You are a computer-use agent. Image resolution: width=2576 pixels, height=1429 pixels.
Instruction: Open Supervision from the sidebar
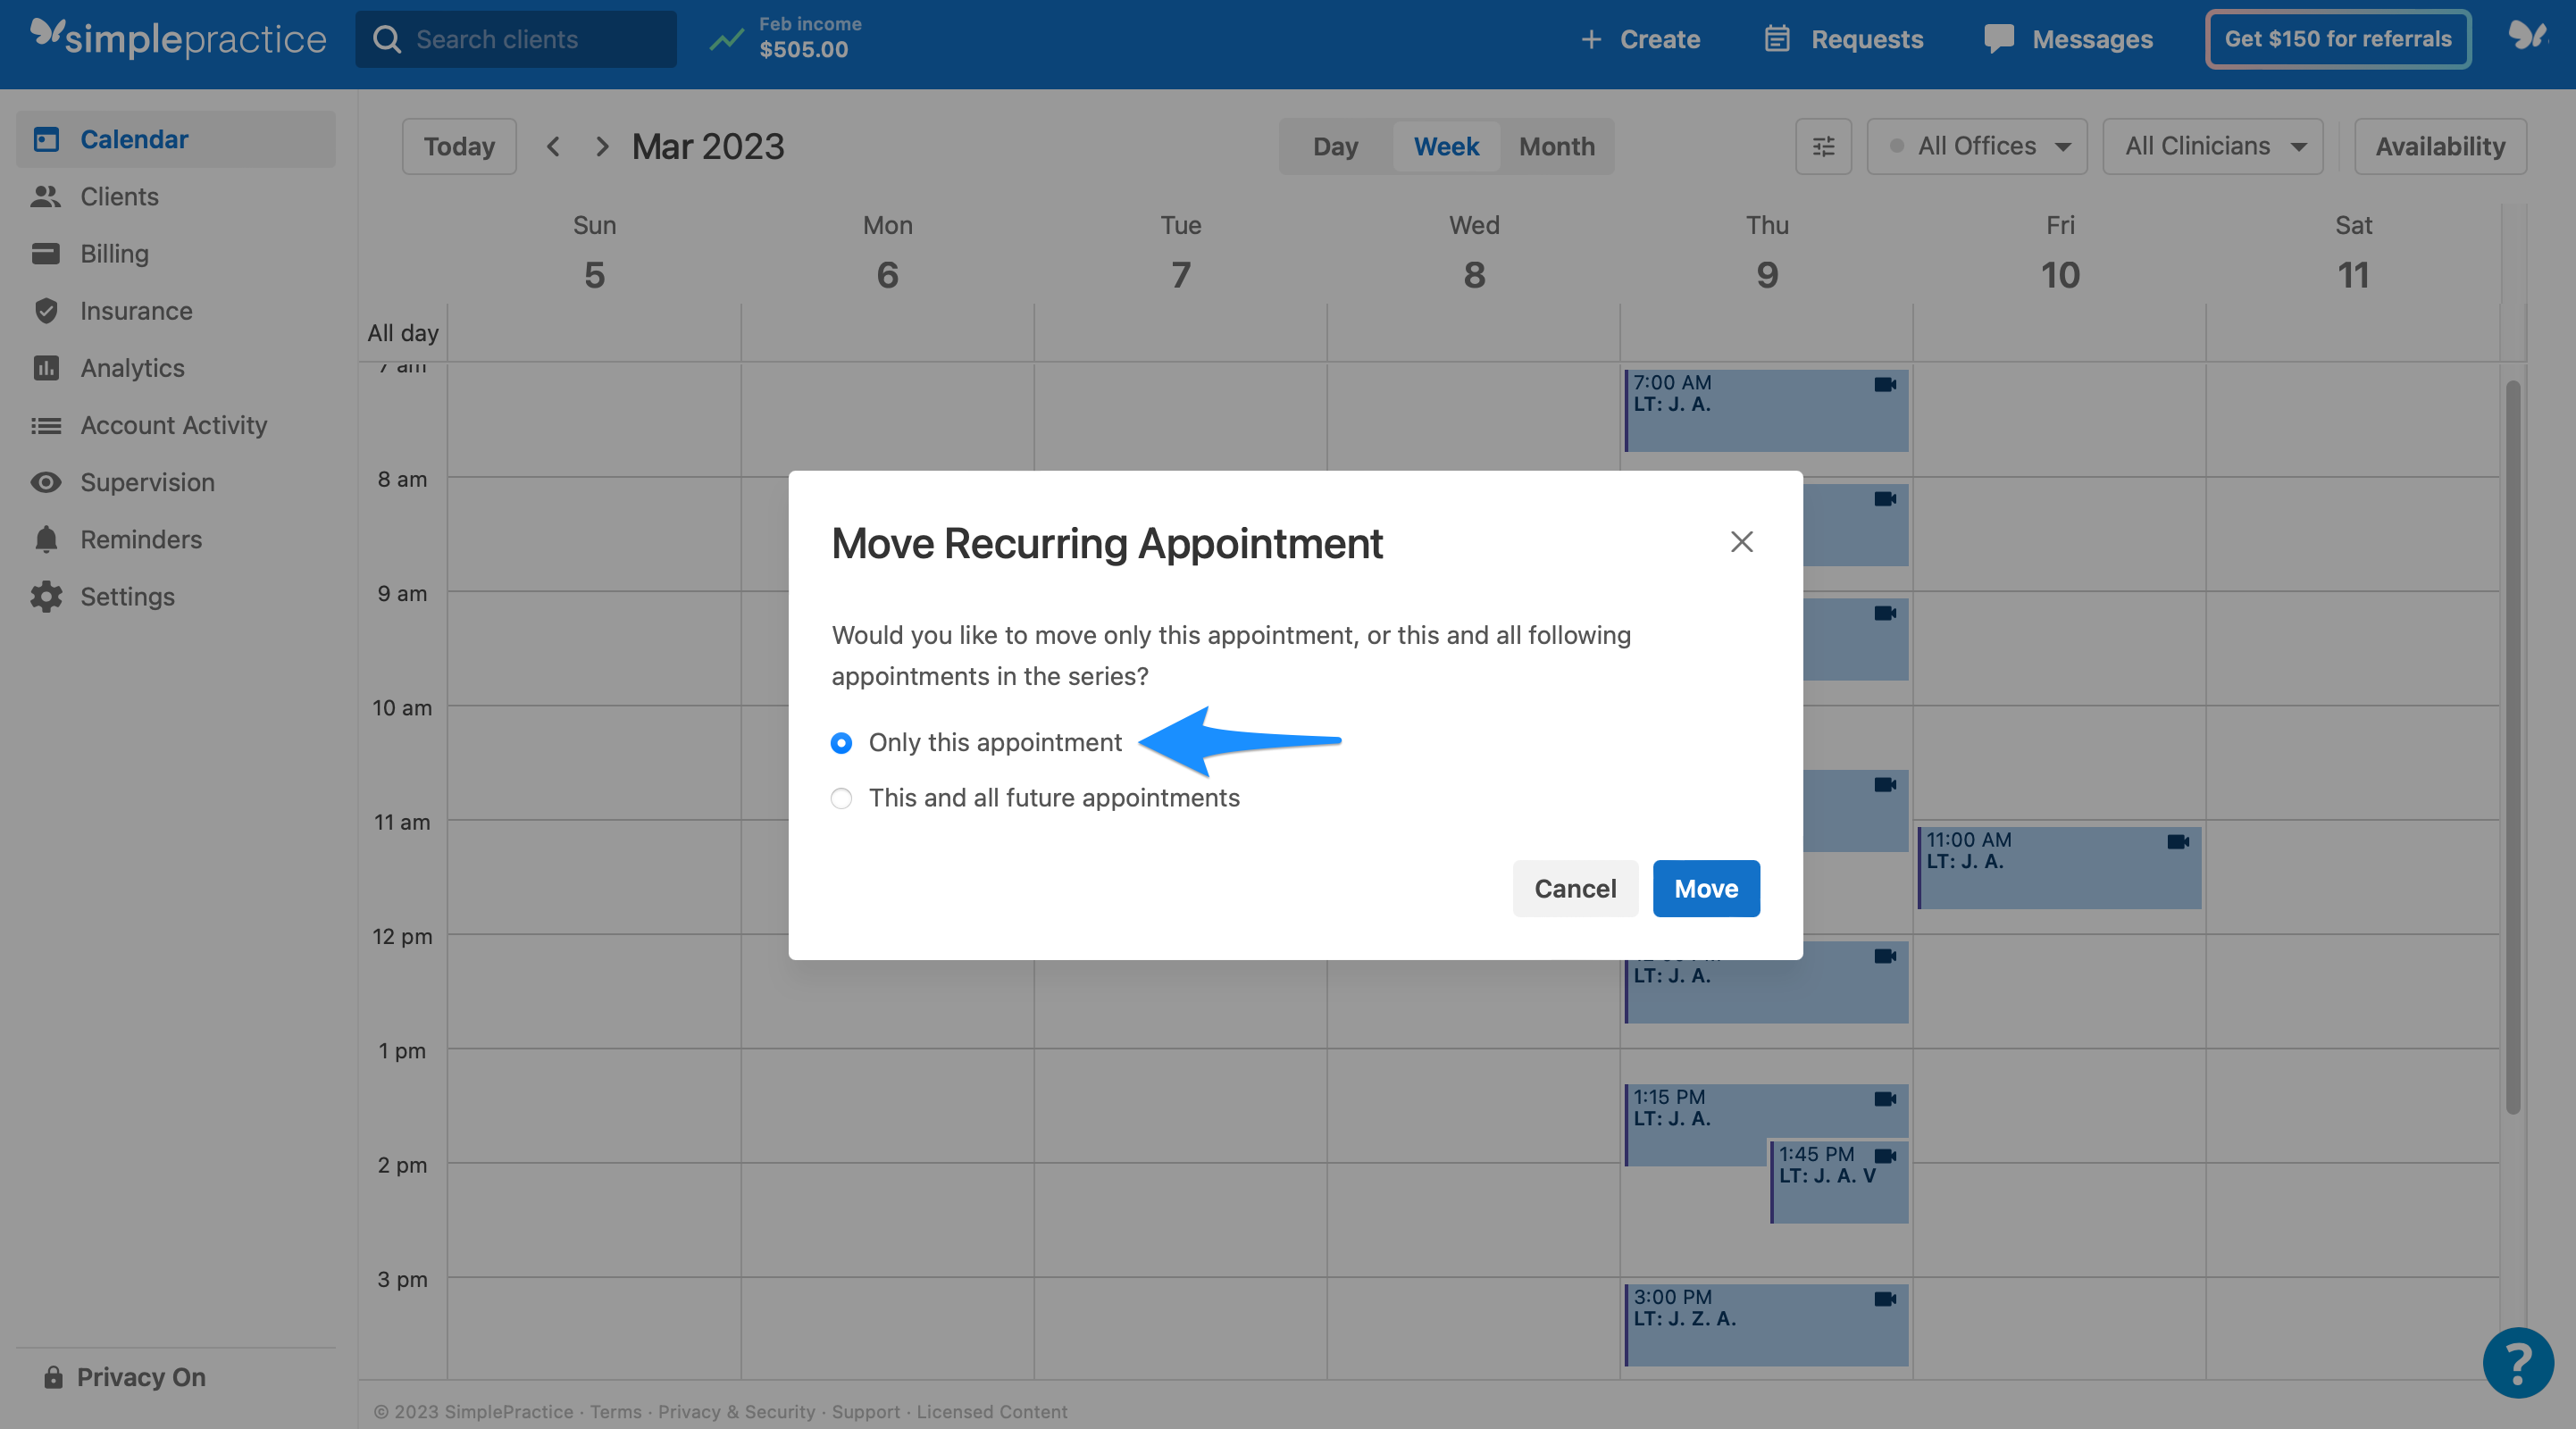pyautogui.click(x=148, y=482)
